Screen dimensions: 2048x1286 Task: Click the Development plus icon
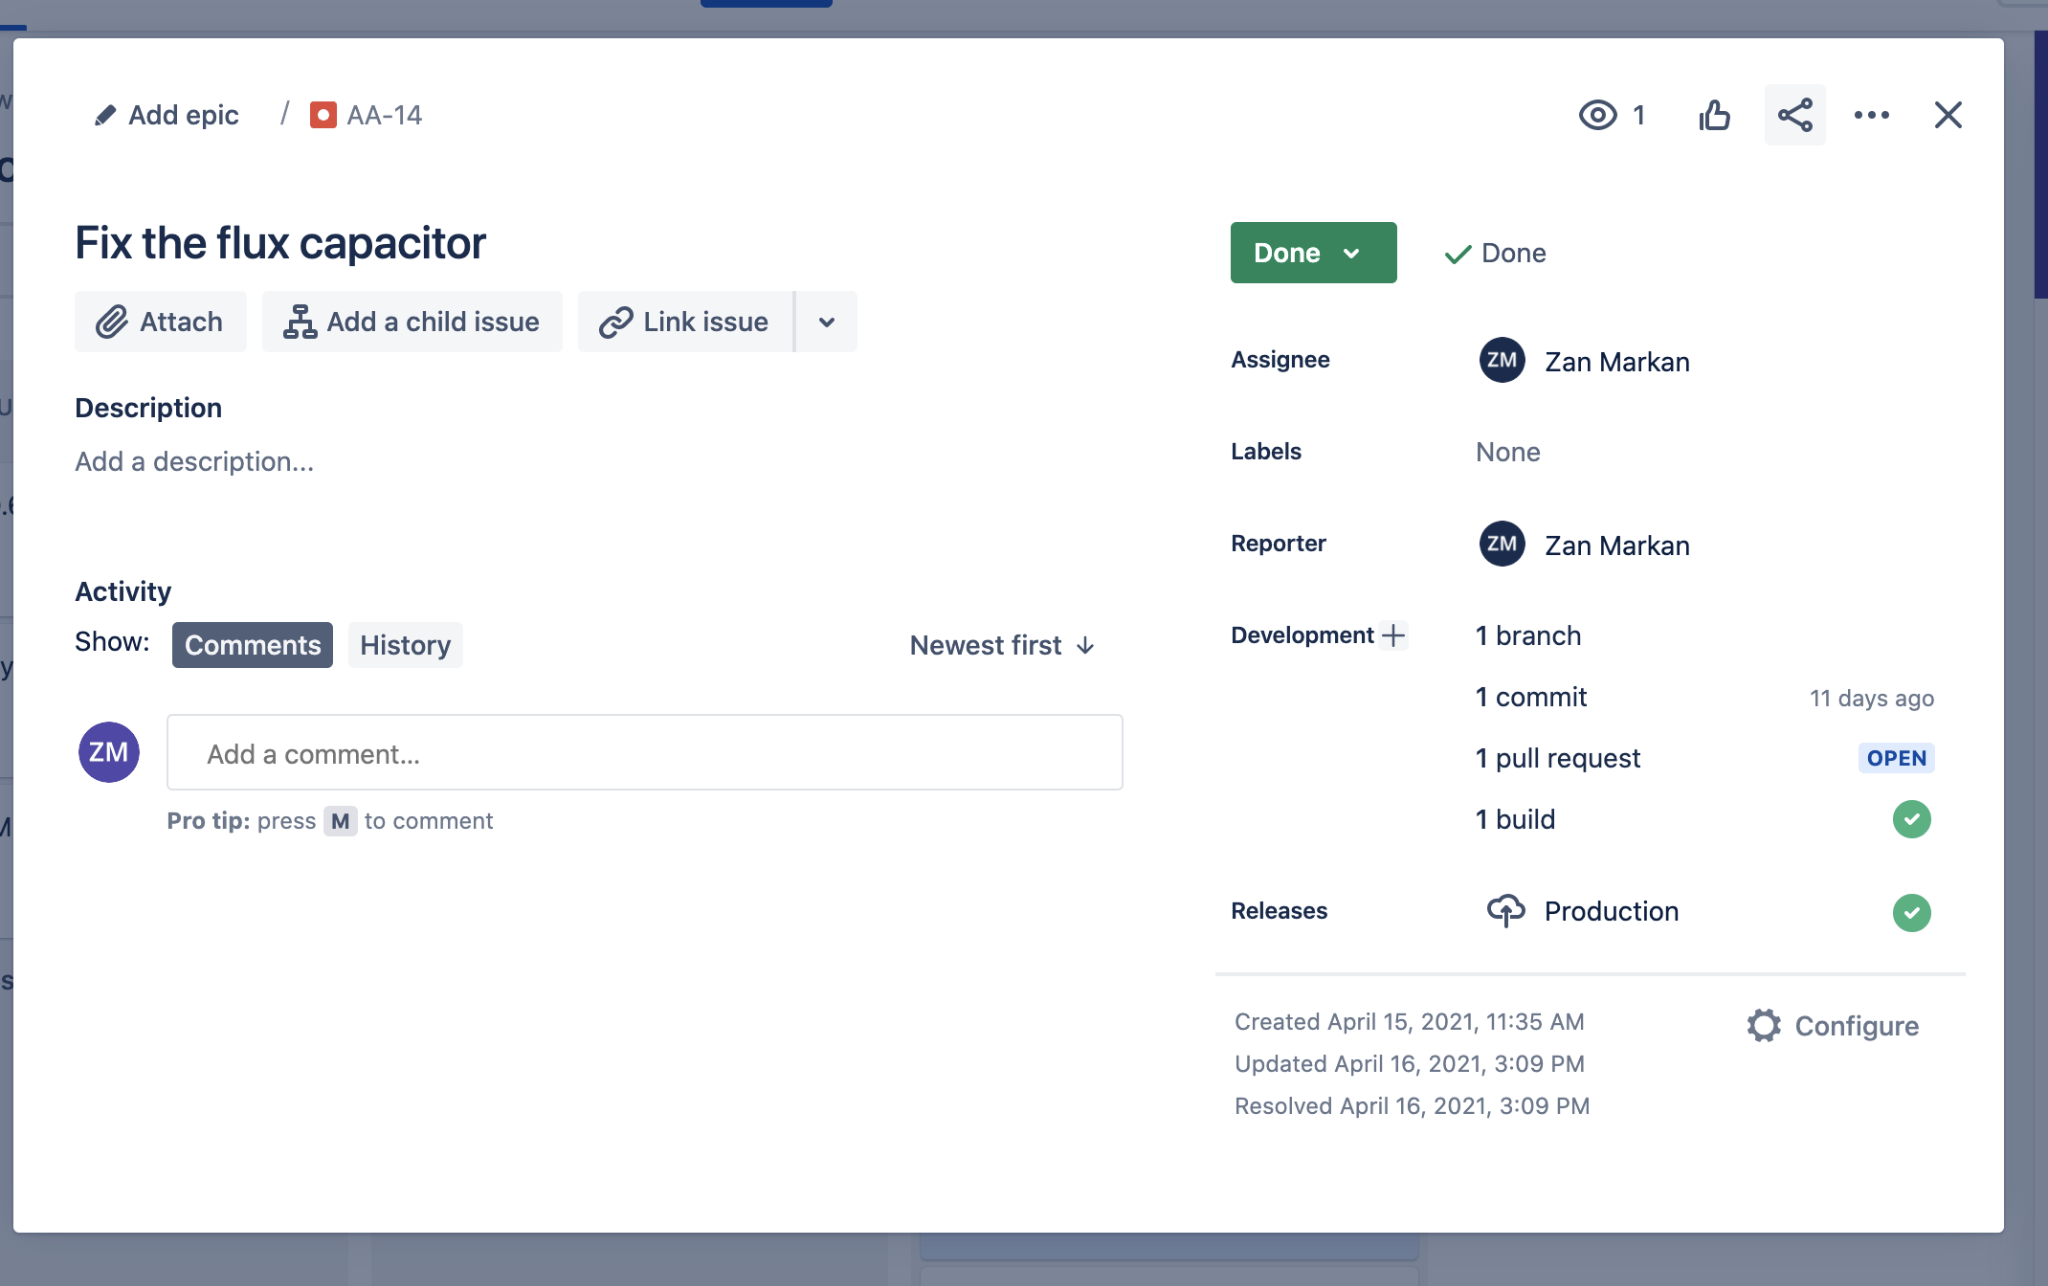coord(1393,636)
